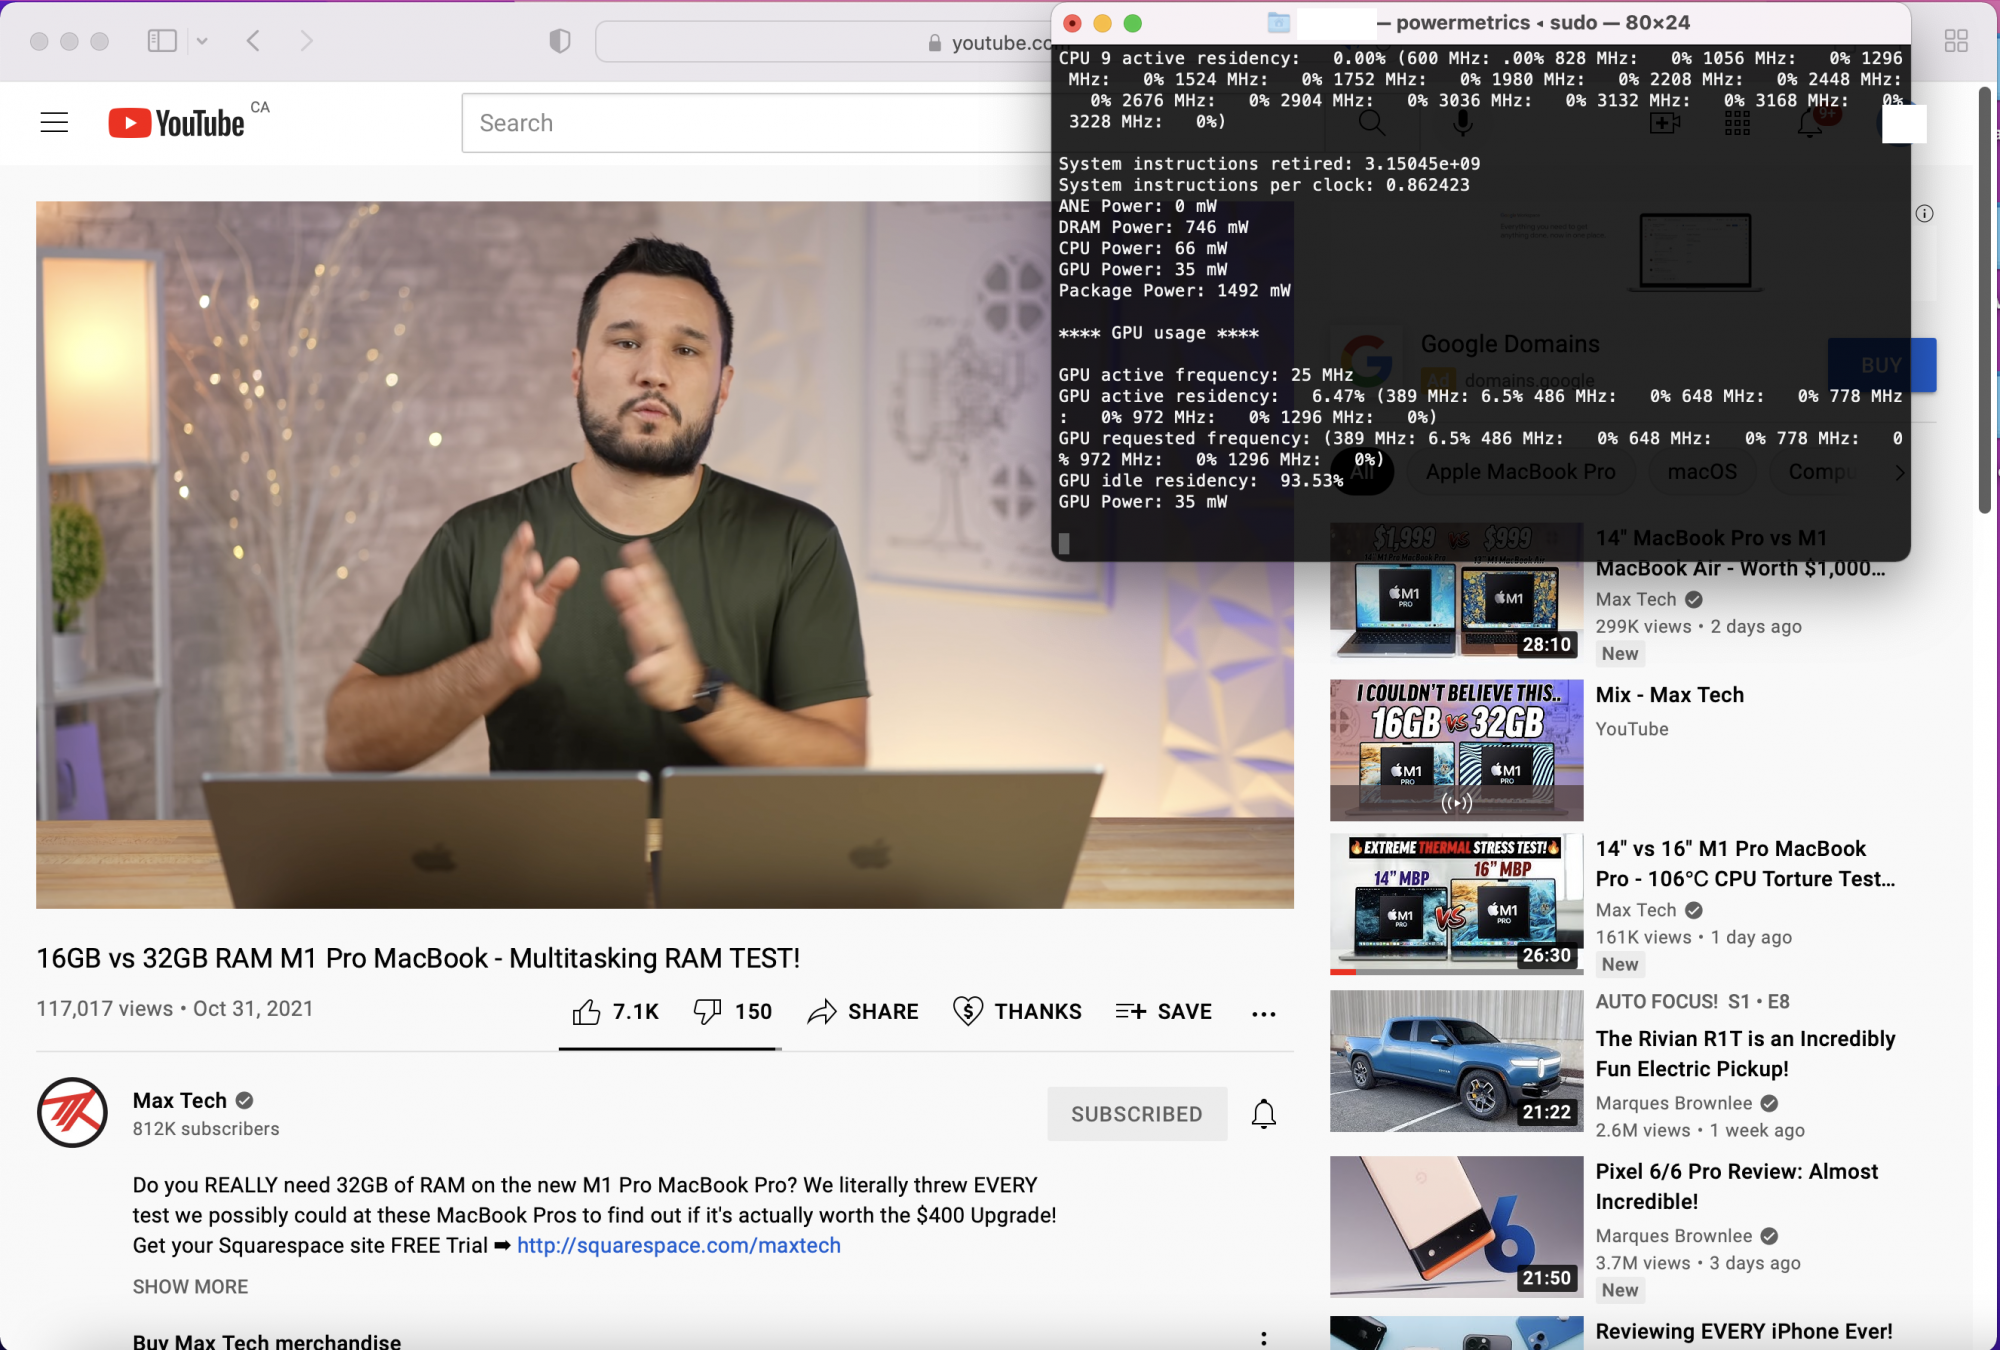Dislike the video with thumbs down
Screen dimensions: 2000x1350
[x=707, y=1012]
